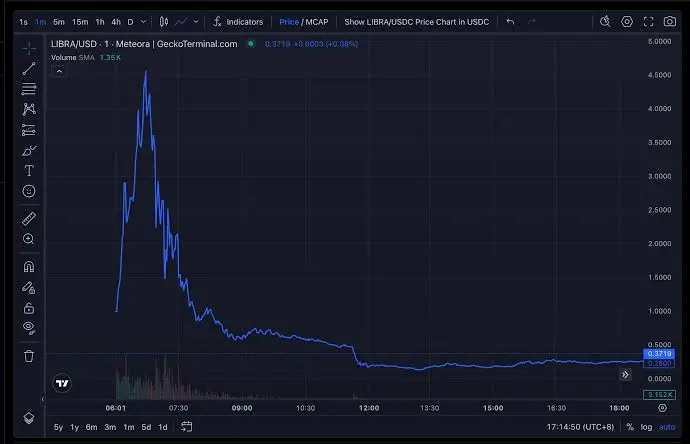690x444 pixels.
Task: Take a chart snapshot with camera icon
Action: click(670, 21)
